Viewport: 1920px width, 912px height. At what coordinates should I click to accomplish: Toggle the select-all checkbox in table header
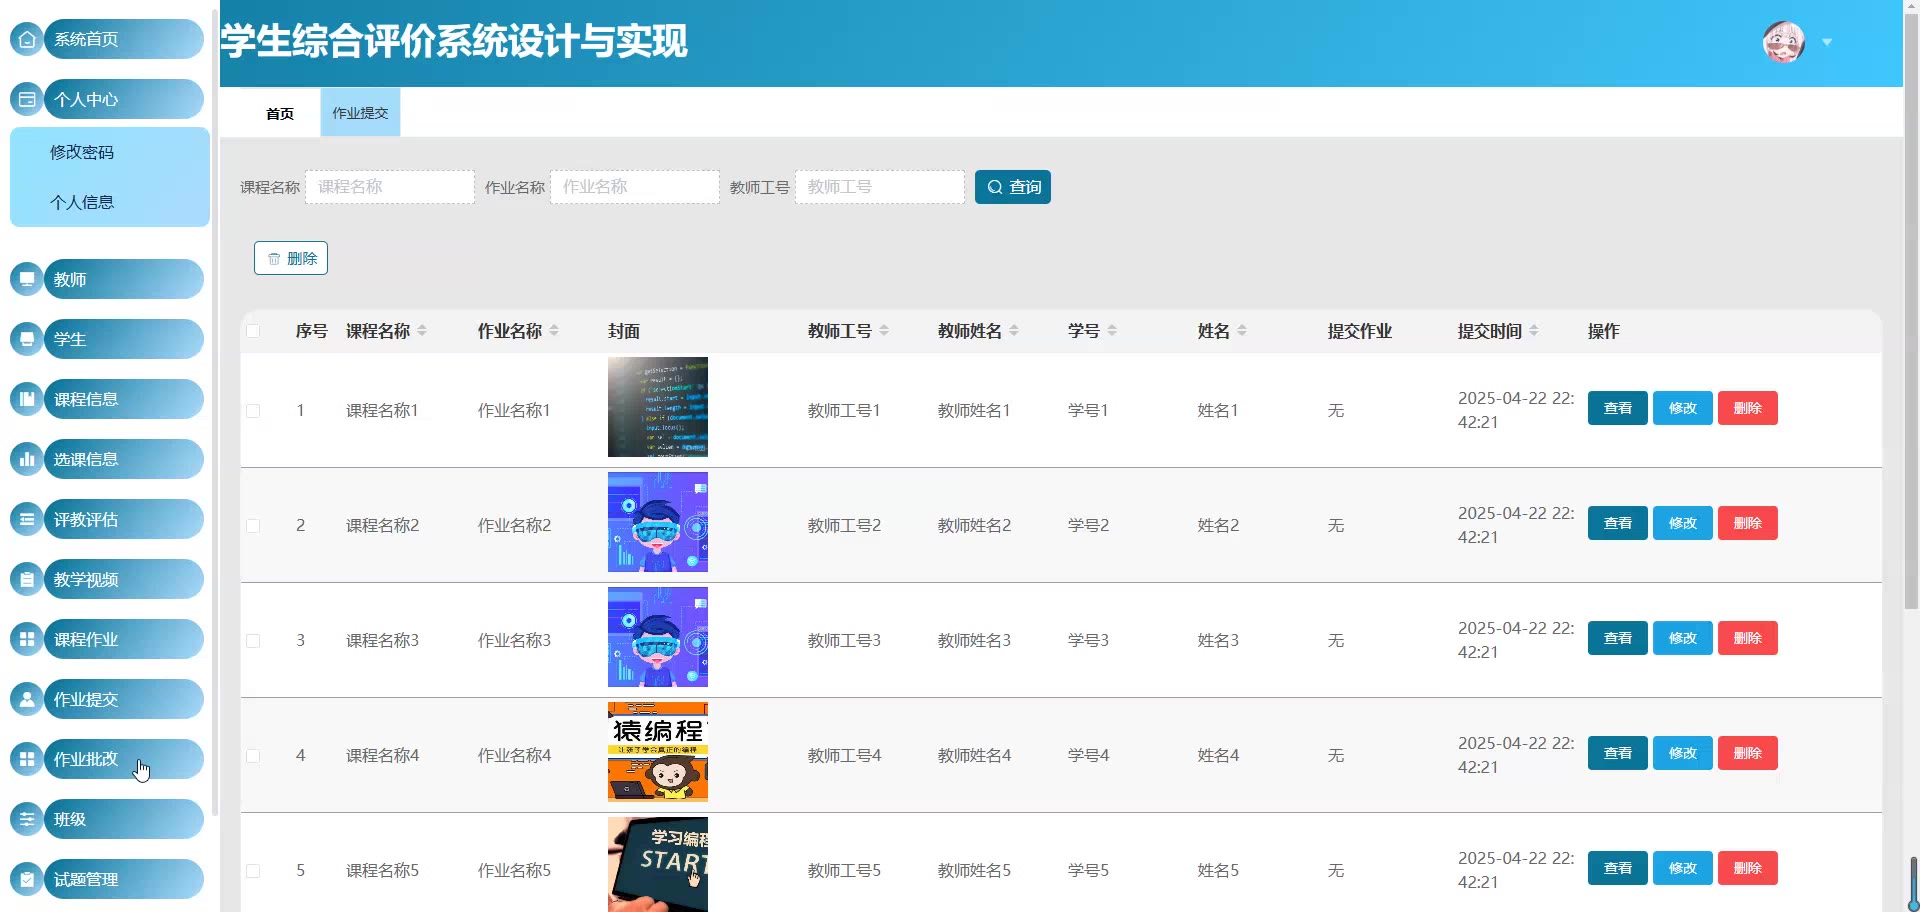tap(253, 331)
